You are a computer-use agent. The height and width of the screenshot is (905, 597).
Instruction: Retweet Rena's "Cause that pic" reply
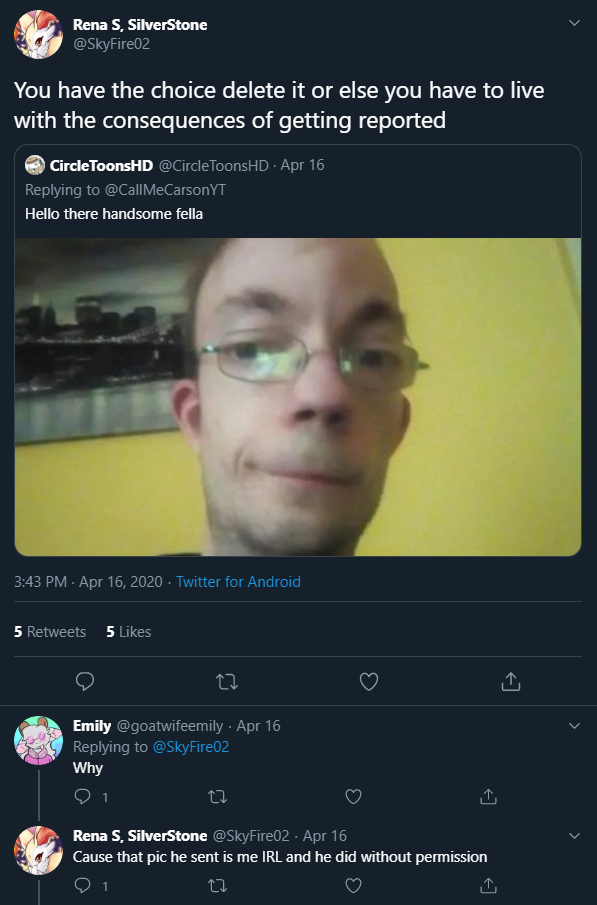point(217,885)
